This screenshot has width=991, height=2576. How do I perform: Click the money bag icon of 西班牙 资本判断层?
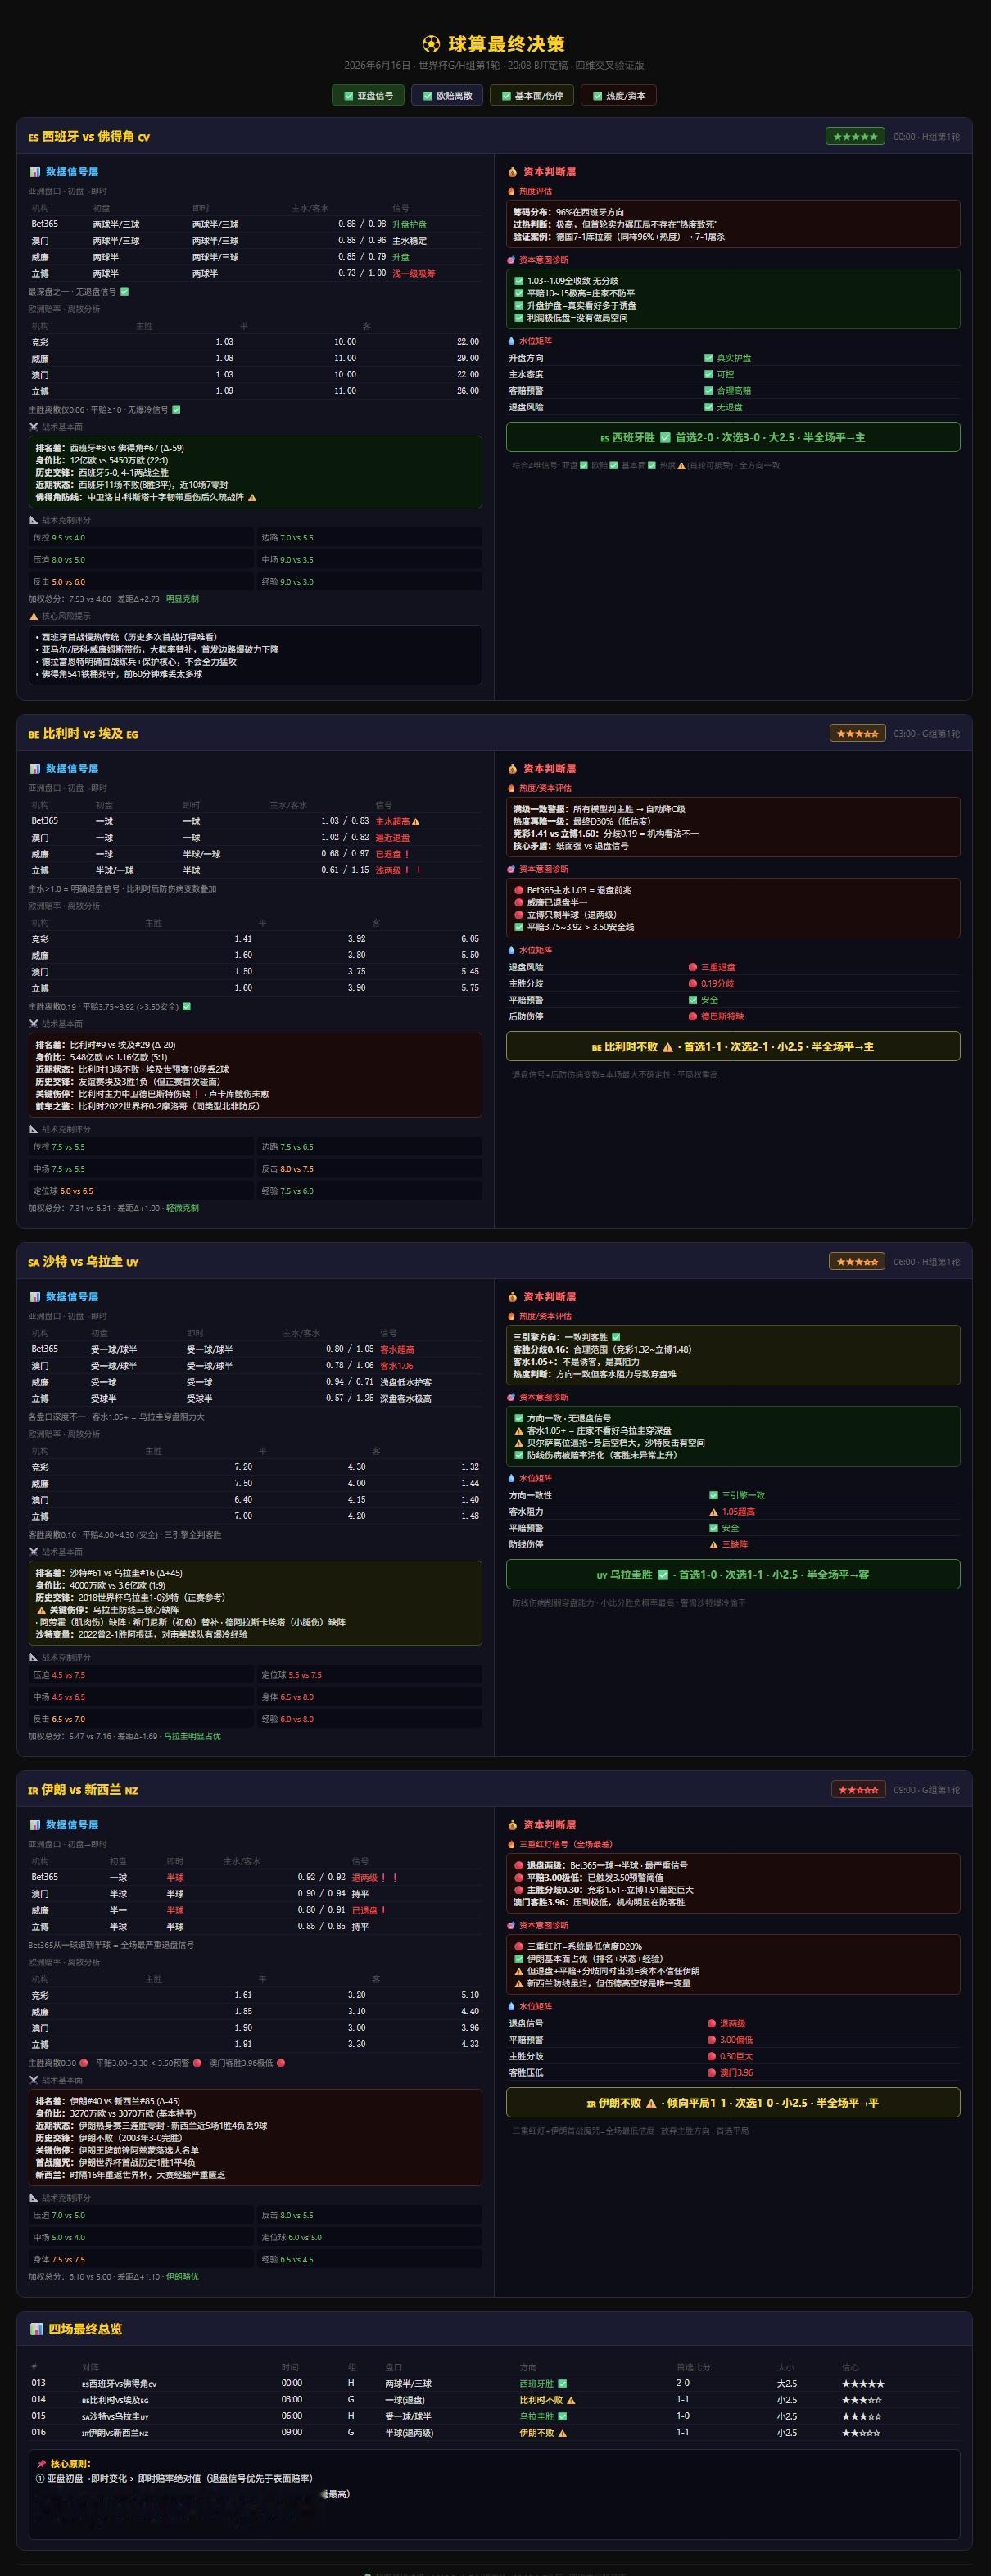tap(512, 172)
